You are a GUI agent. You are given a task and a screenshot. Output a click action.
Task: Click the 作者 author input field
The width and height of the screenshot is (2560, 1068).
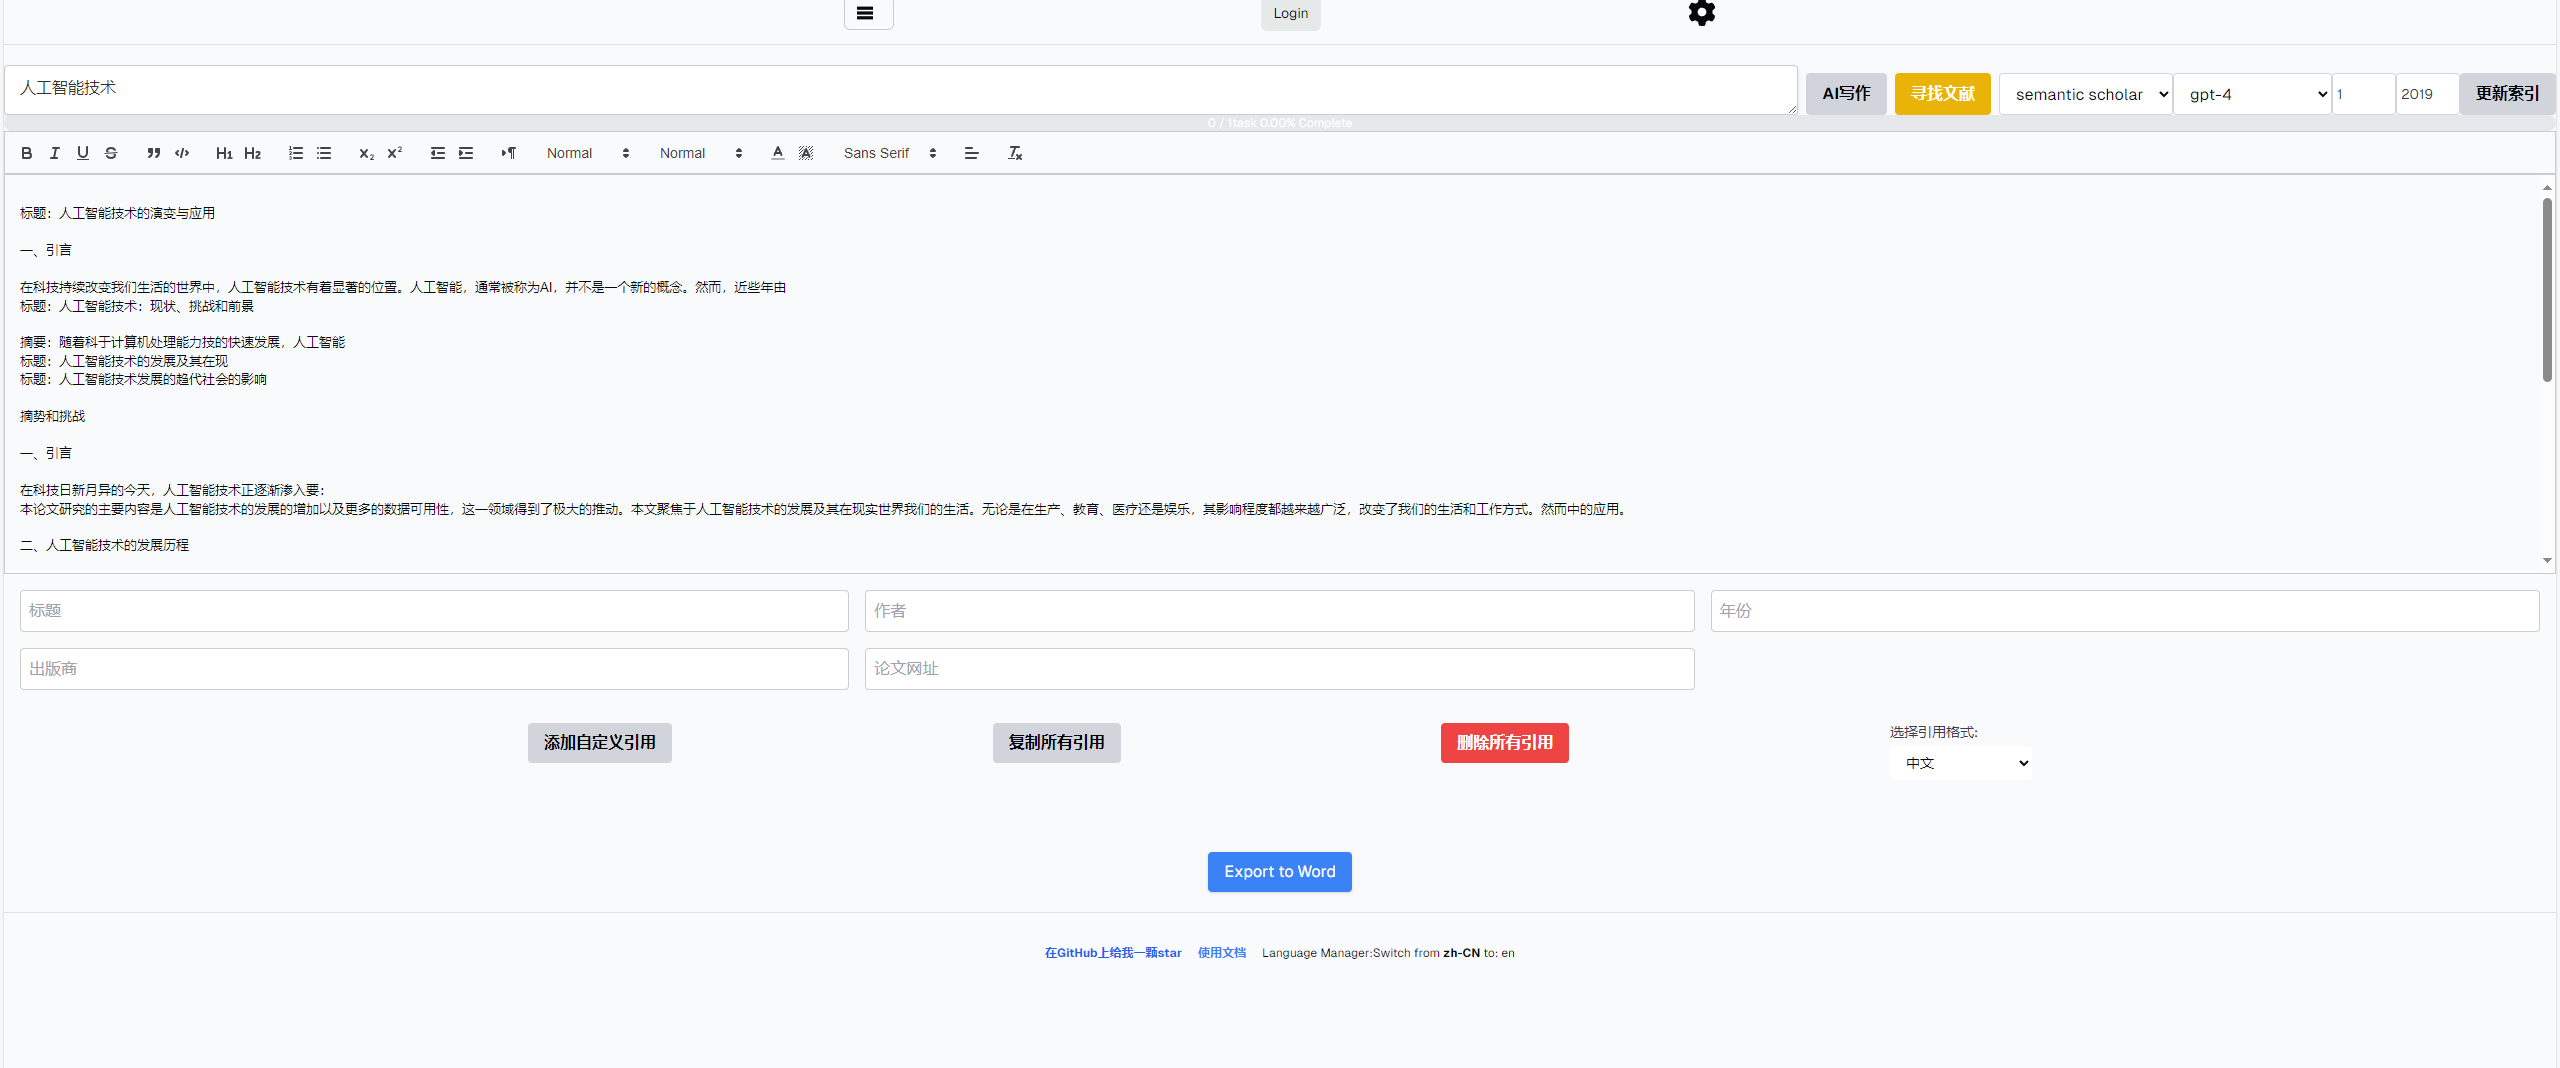tap(1279, 611)
